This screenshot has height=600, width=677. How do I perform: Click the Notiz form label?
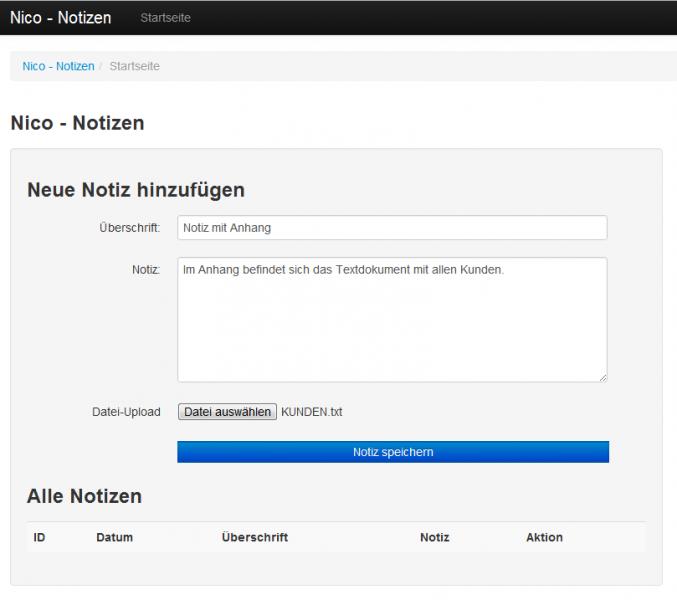point(146,270)
